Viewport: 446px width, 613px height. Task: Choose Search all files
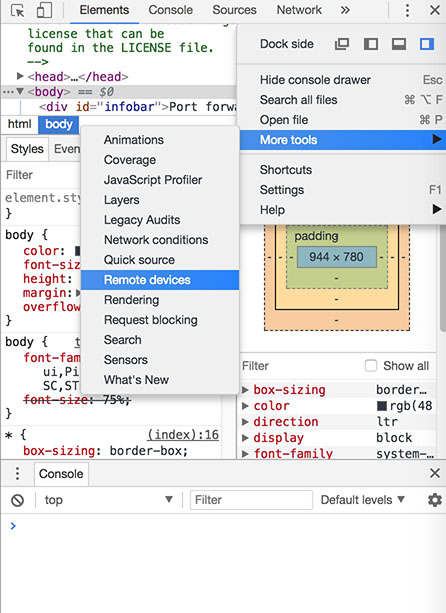click(x=342, y=100)
